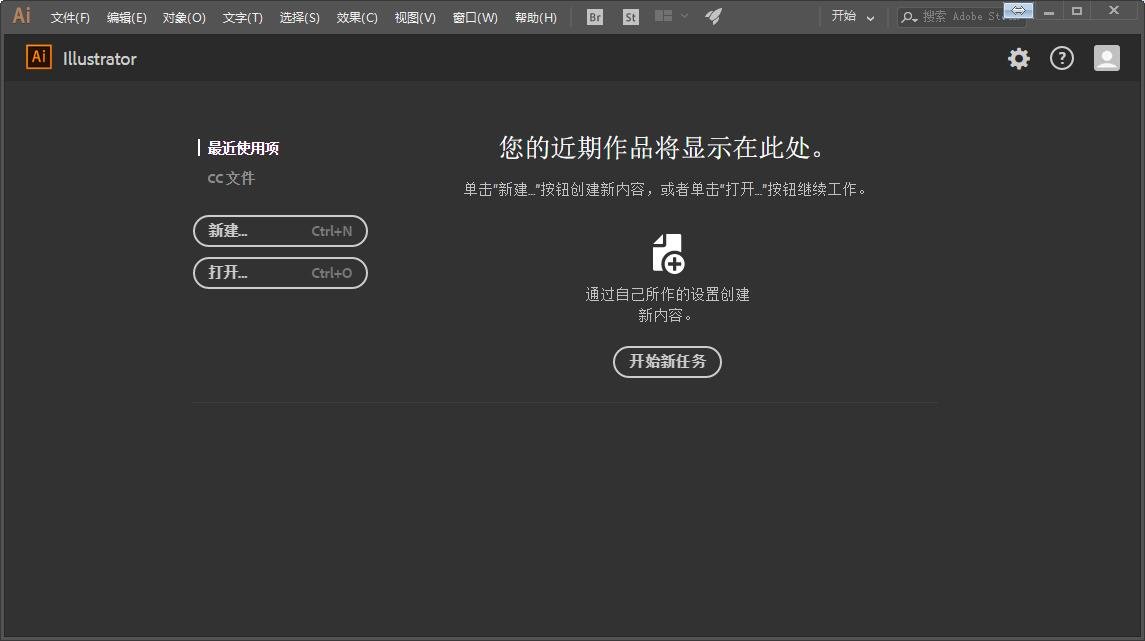The height and width of the screenshot is (641, 1145).
Task: Open the 文字(T) menu
Action: [242, 18]
